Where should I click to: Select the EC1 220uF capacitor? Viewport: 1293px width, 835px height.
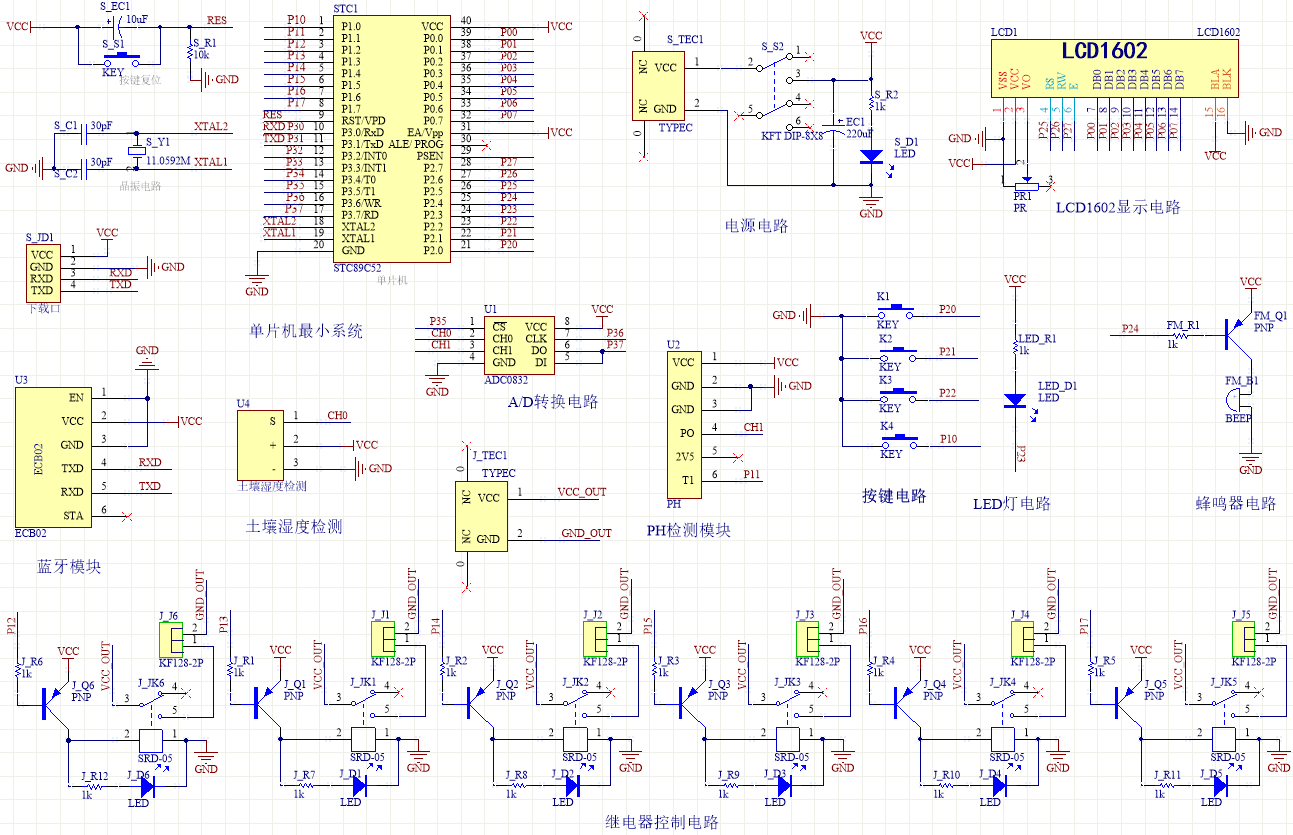pos(834,127)
